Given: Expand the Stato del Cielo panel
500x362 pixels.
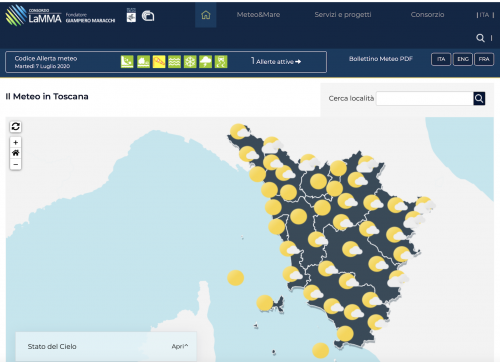Looking at the screenshot, I should coord(180,346).
